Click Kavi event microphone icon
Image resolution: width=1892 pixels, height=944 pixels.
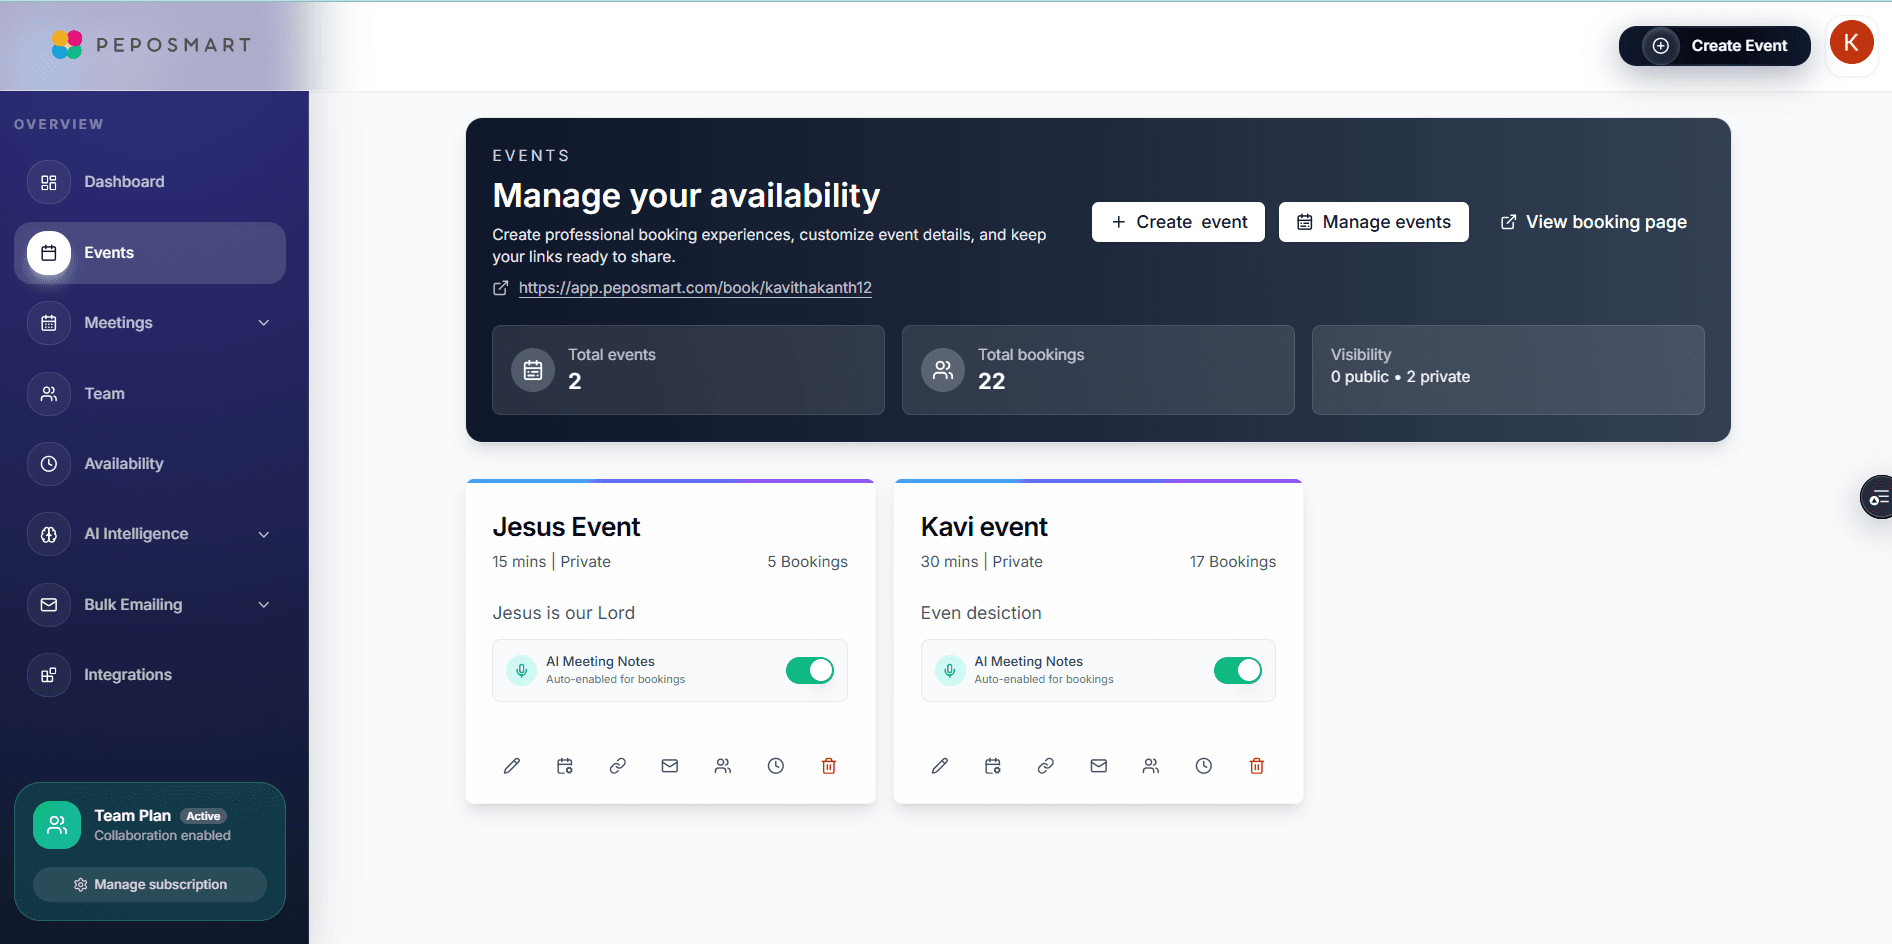click(950, 670)
